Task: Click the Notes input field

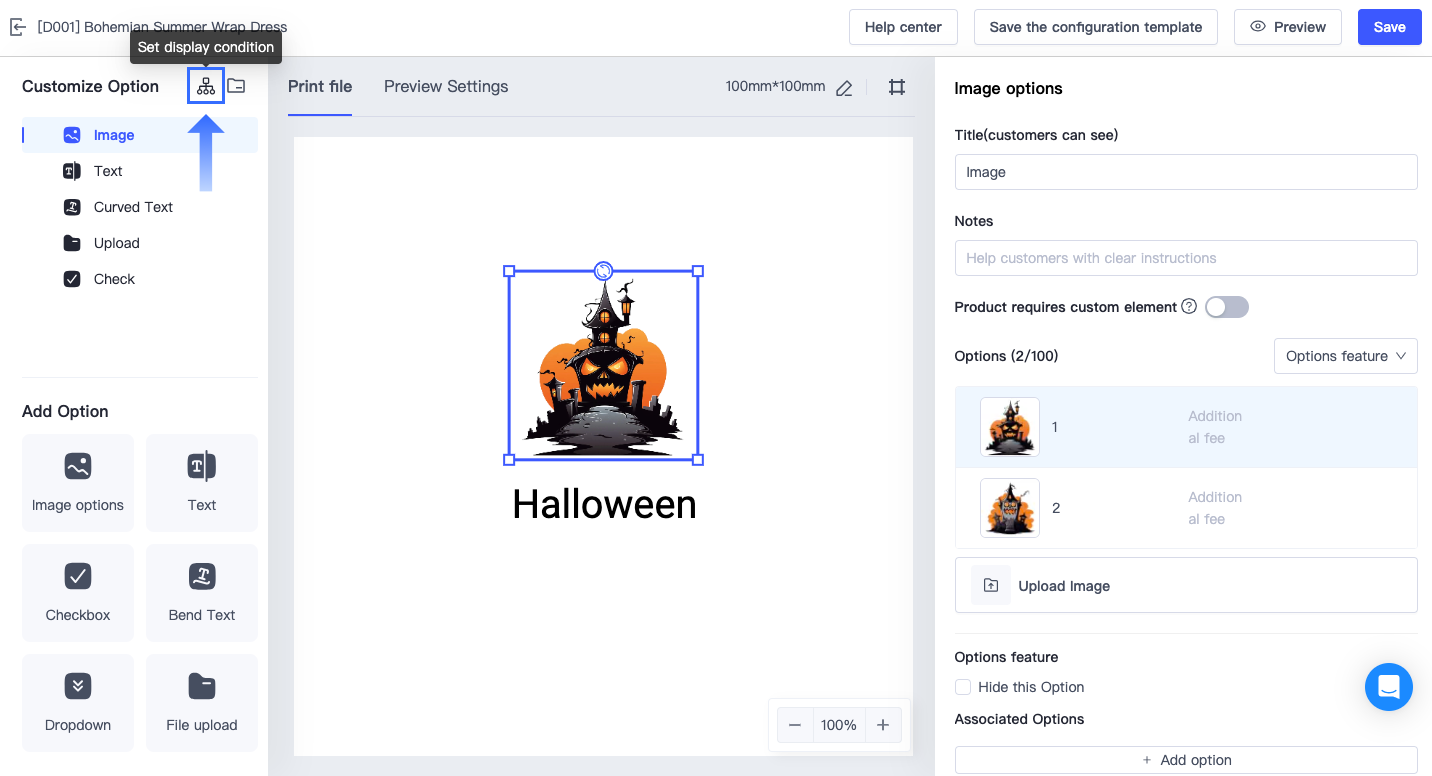Action: (x=1185, y=258)
